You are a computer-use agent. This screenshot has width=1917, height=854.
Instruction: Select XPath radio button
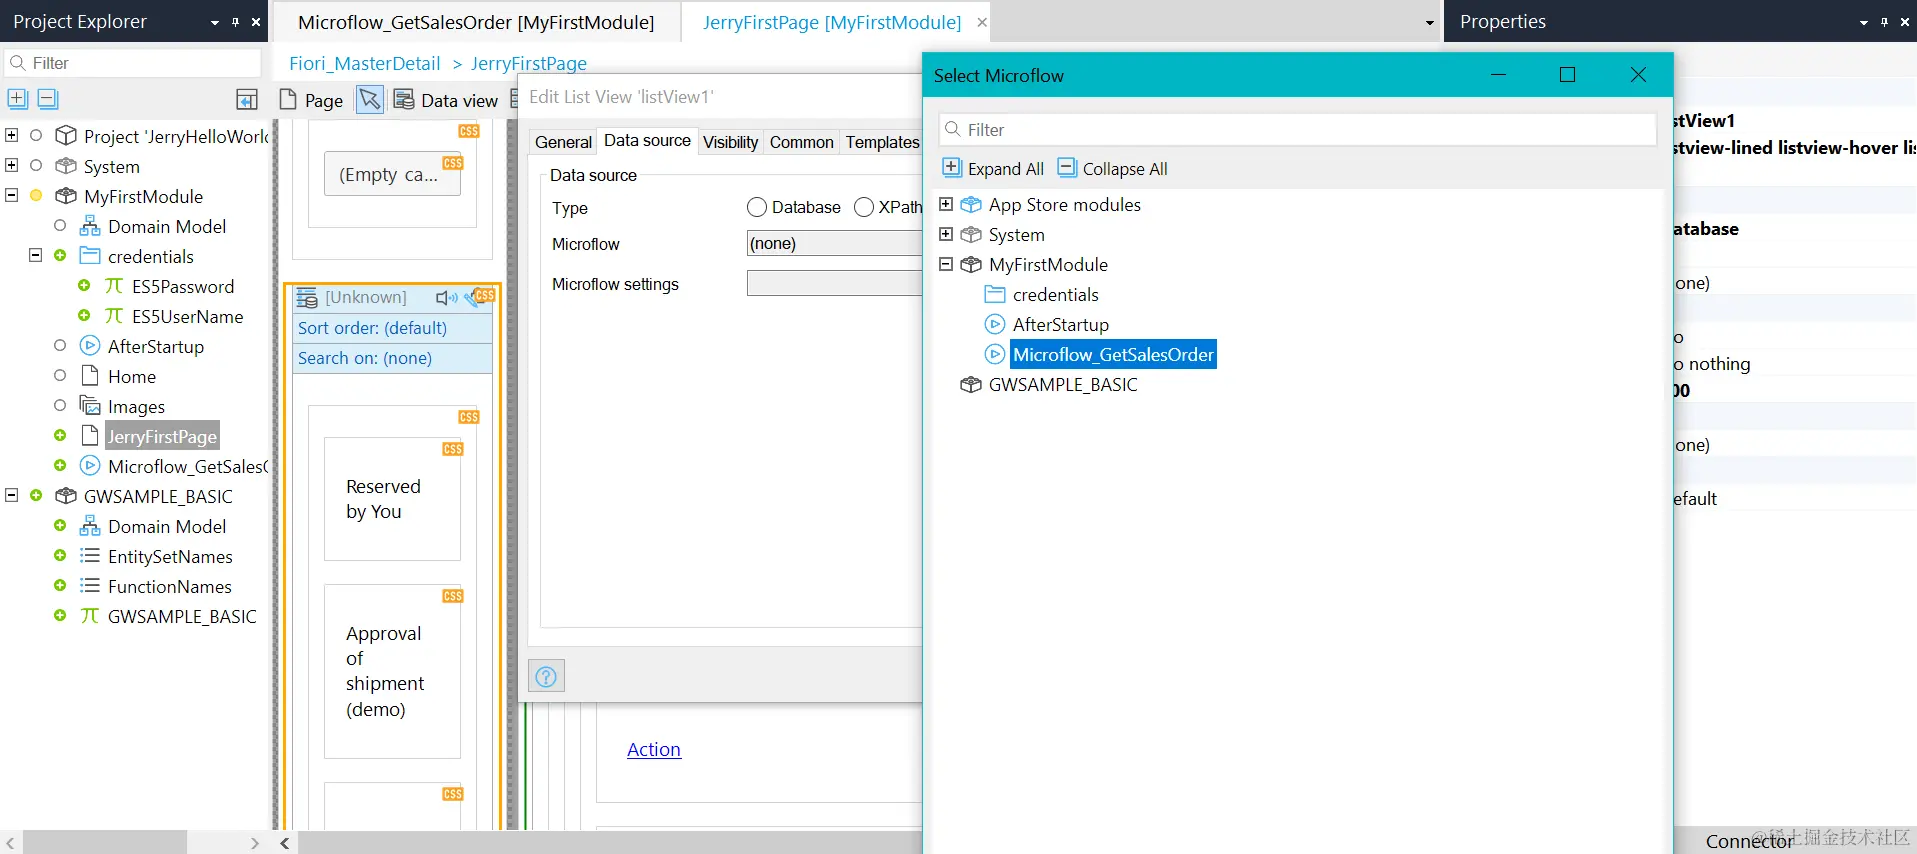pos(864,207)
